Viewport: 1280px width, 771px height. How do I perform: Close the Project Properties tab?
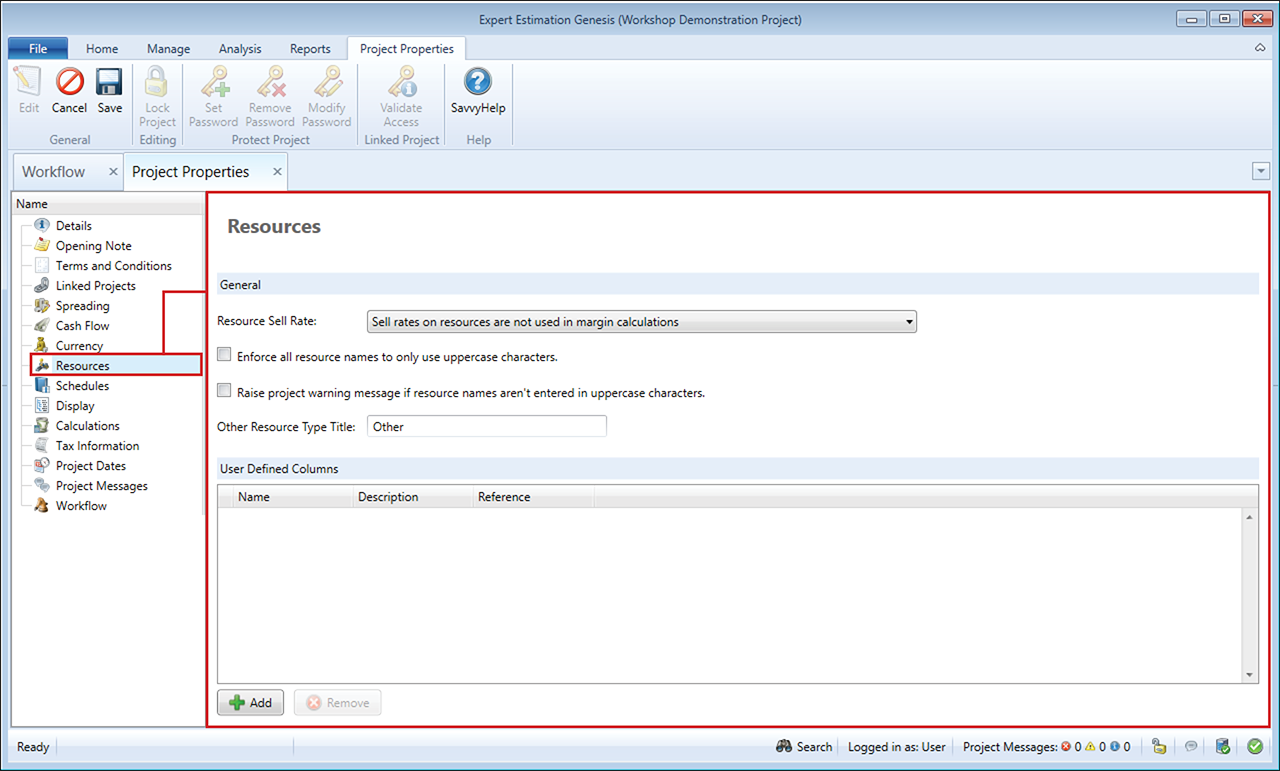(278, 172)
